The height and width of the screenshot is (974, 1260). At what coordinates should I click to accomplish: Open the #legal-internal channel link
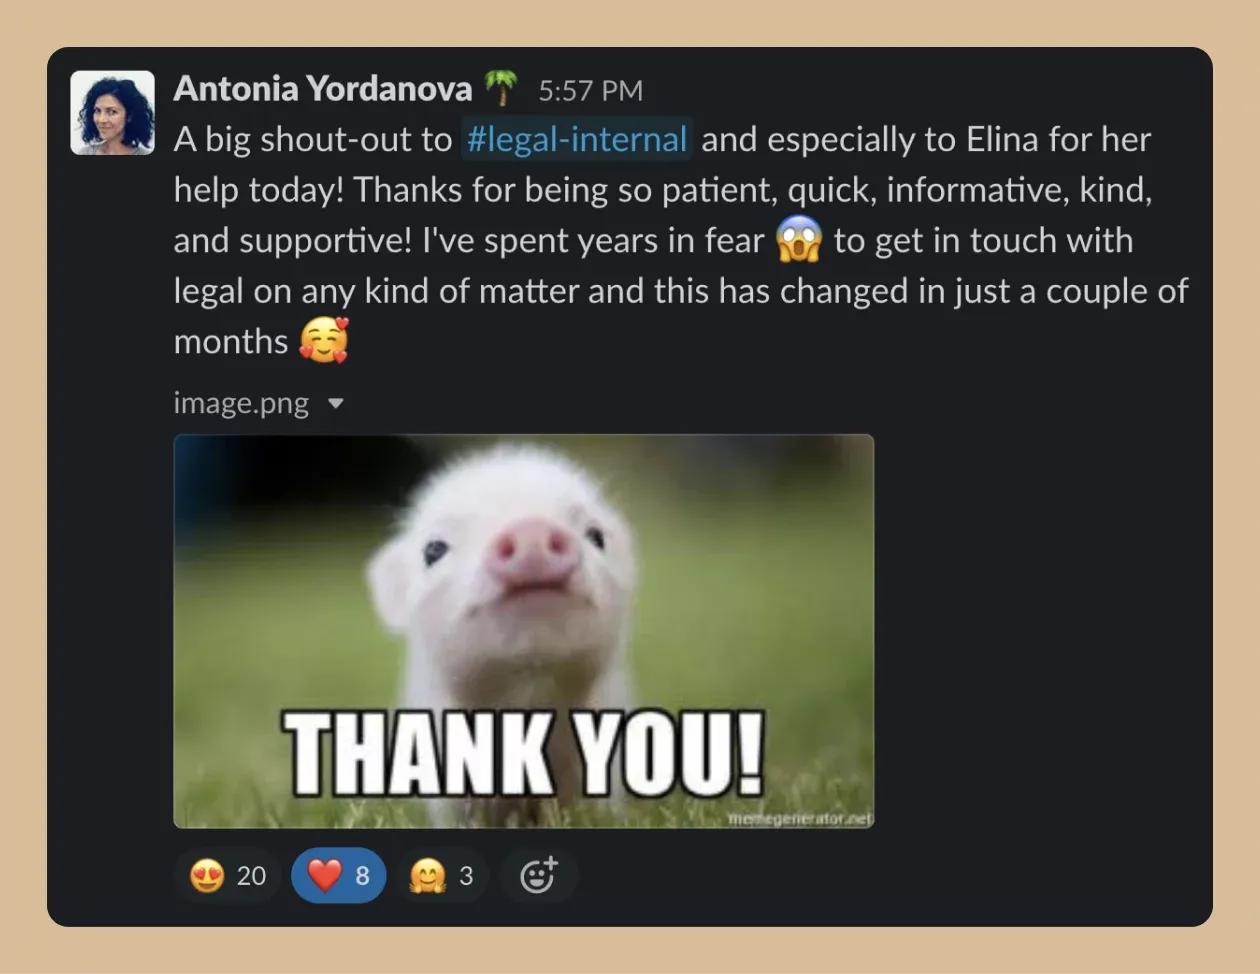pos(577,139)
